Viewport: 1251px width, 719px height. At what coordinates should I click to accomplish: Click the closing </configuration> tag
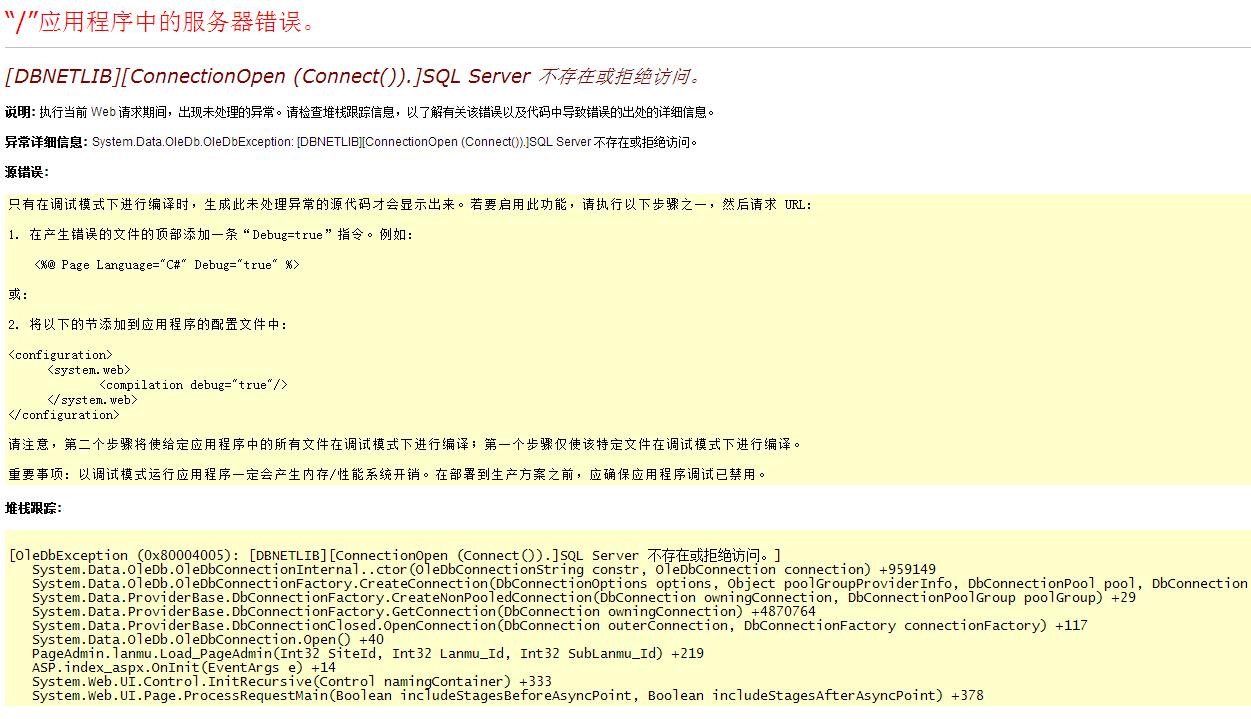64,414
